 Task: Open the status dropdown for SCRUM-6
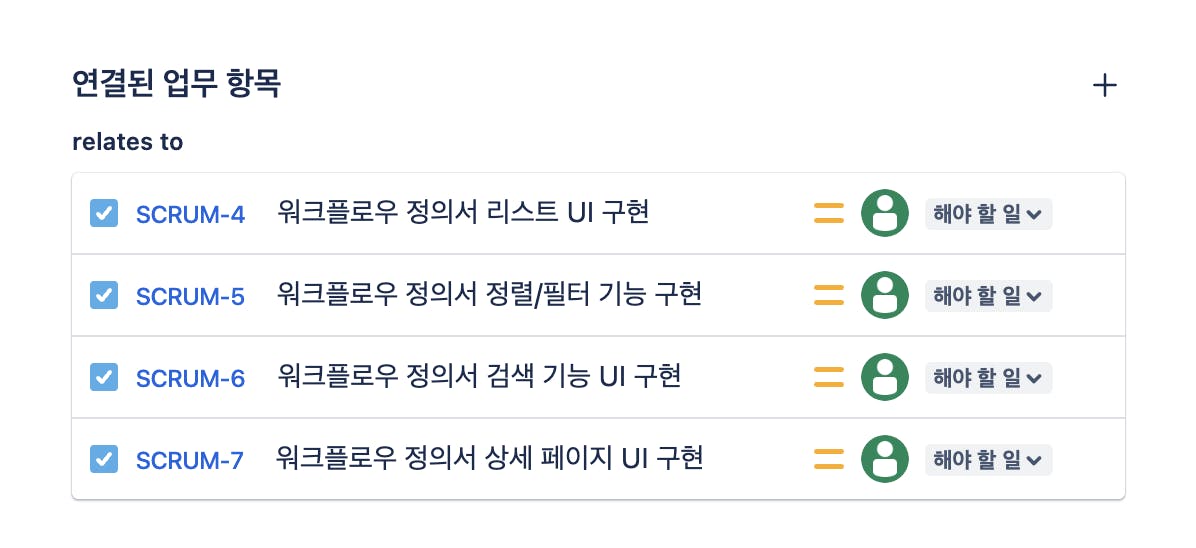point(987,377)
